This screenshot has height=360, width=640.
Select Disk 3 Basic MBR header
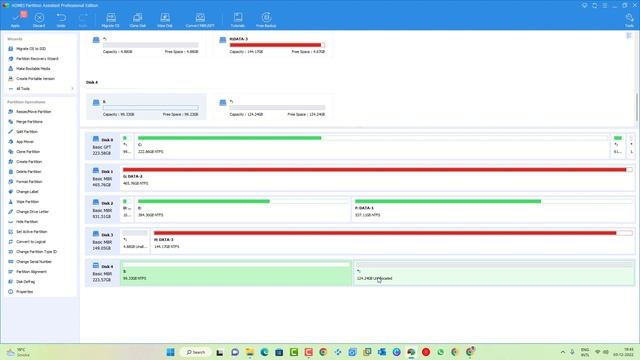(x=102, y=241)
